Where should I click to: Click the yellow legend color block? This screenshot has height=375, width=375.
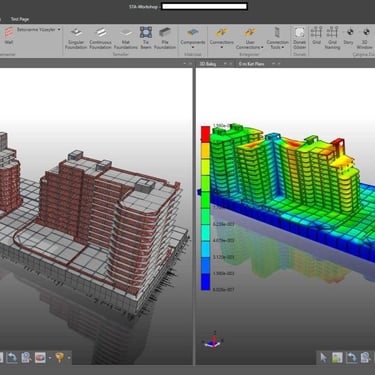[205, 167]
